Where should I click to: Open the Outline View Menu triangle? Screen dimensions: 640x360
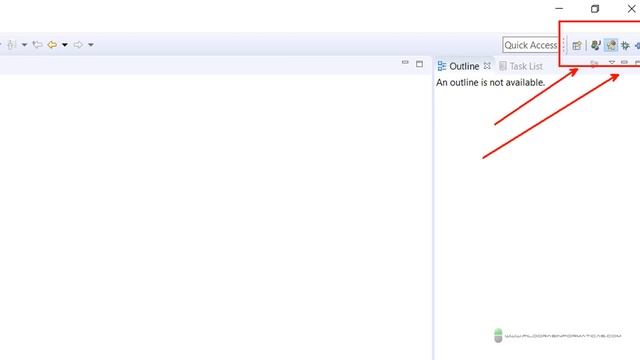coord(611,62)
